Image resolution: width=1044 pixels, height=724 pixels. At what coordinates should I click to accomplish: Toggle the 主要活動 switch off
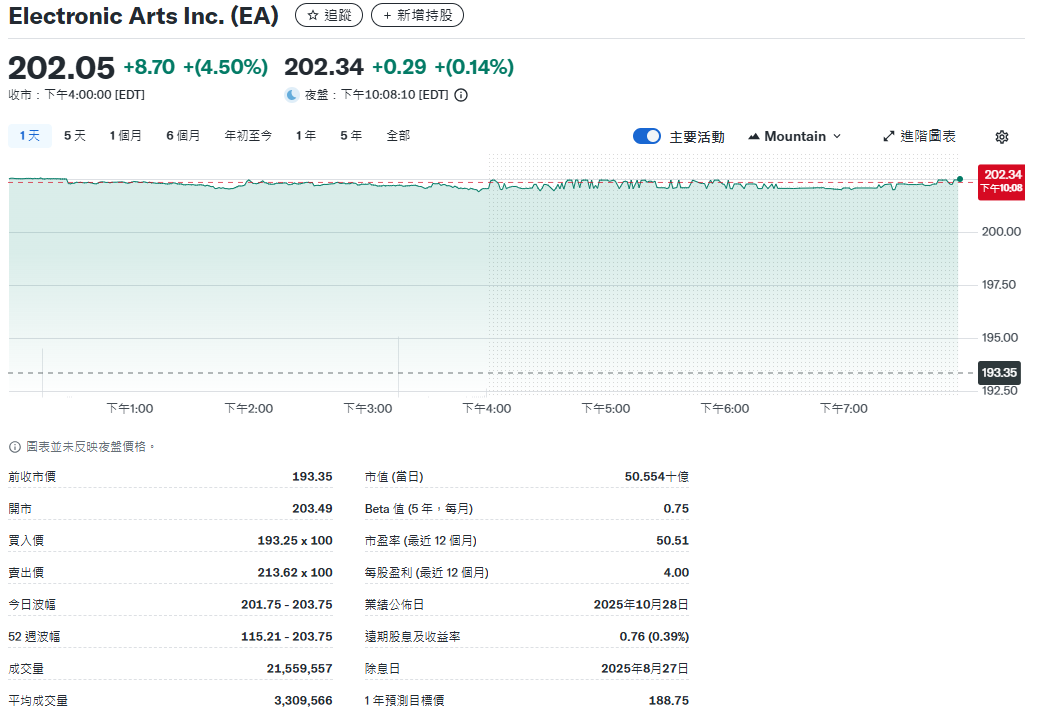tap(647, 137)
